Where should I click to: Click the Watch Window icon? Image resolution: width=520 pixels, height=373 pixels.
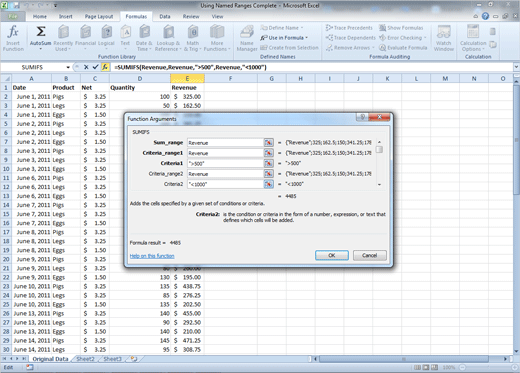pos(444,32)
